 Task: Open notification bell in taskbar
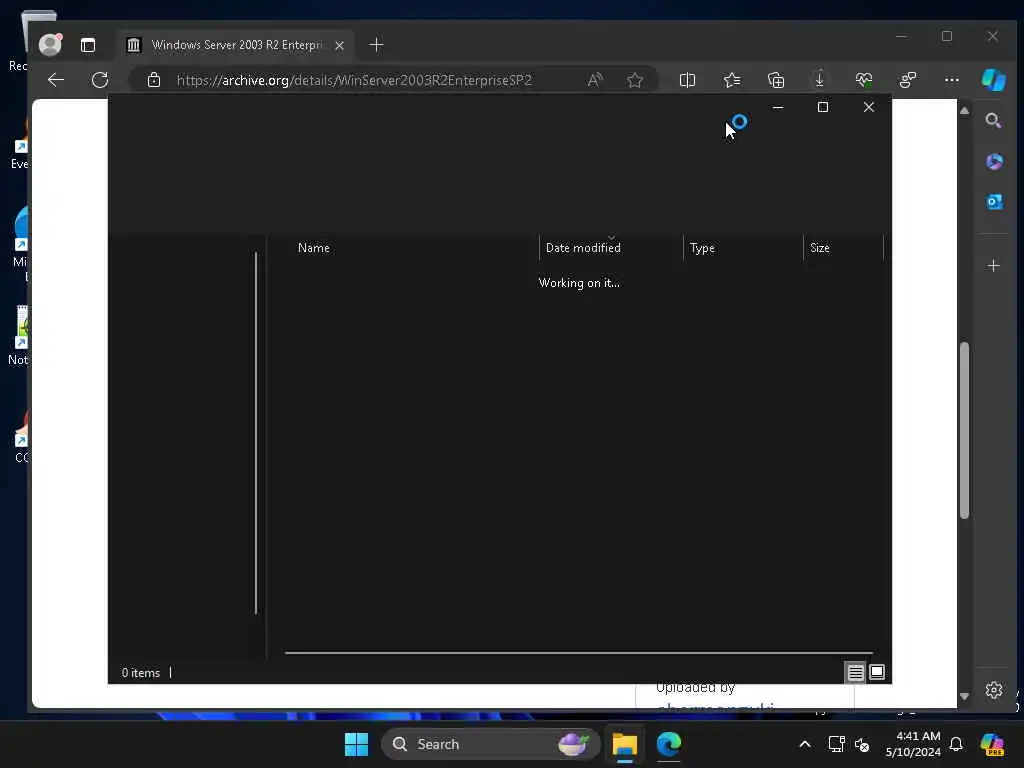(x=956, y=744)
